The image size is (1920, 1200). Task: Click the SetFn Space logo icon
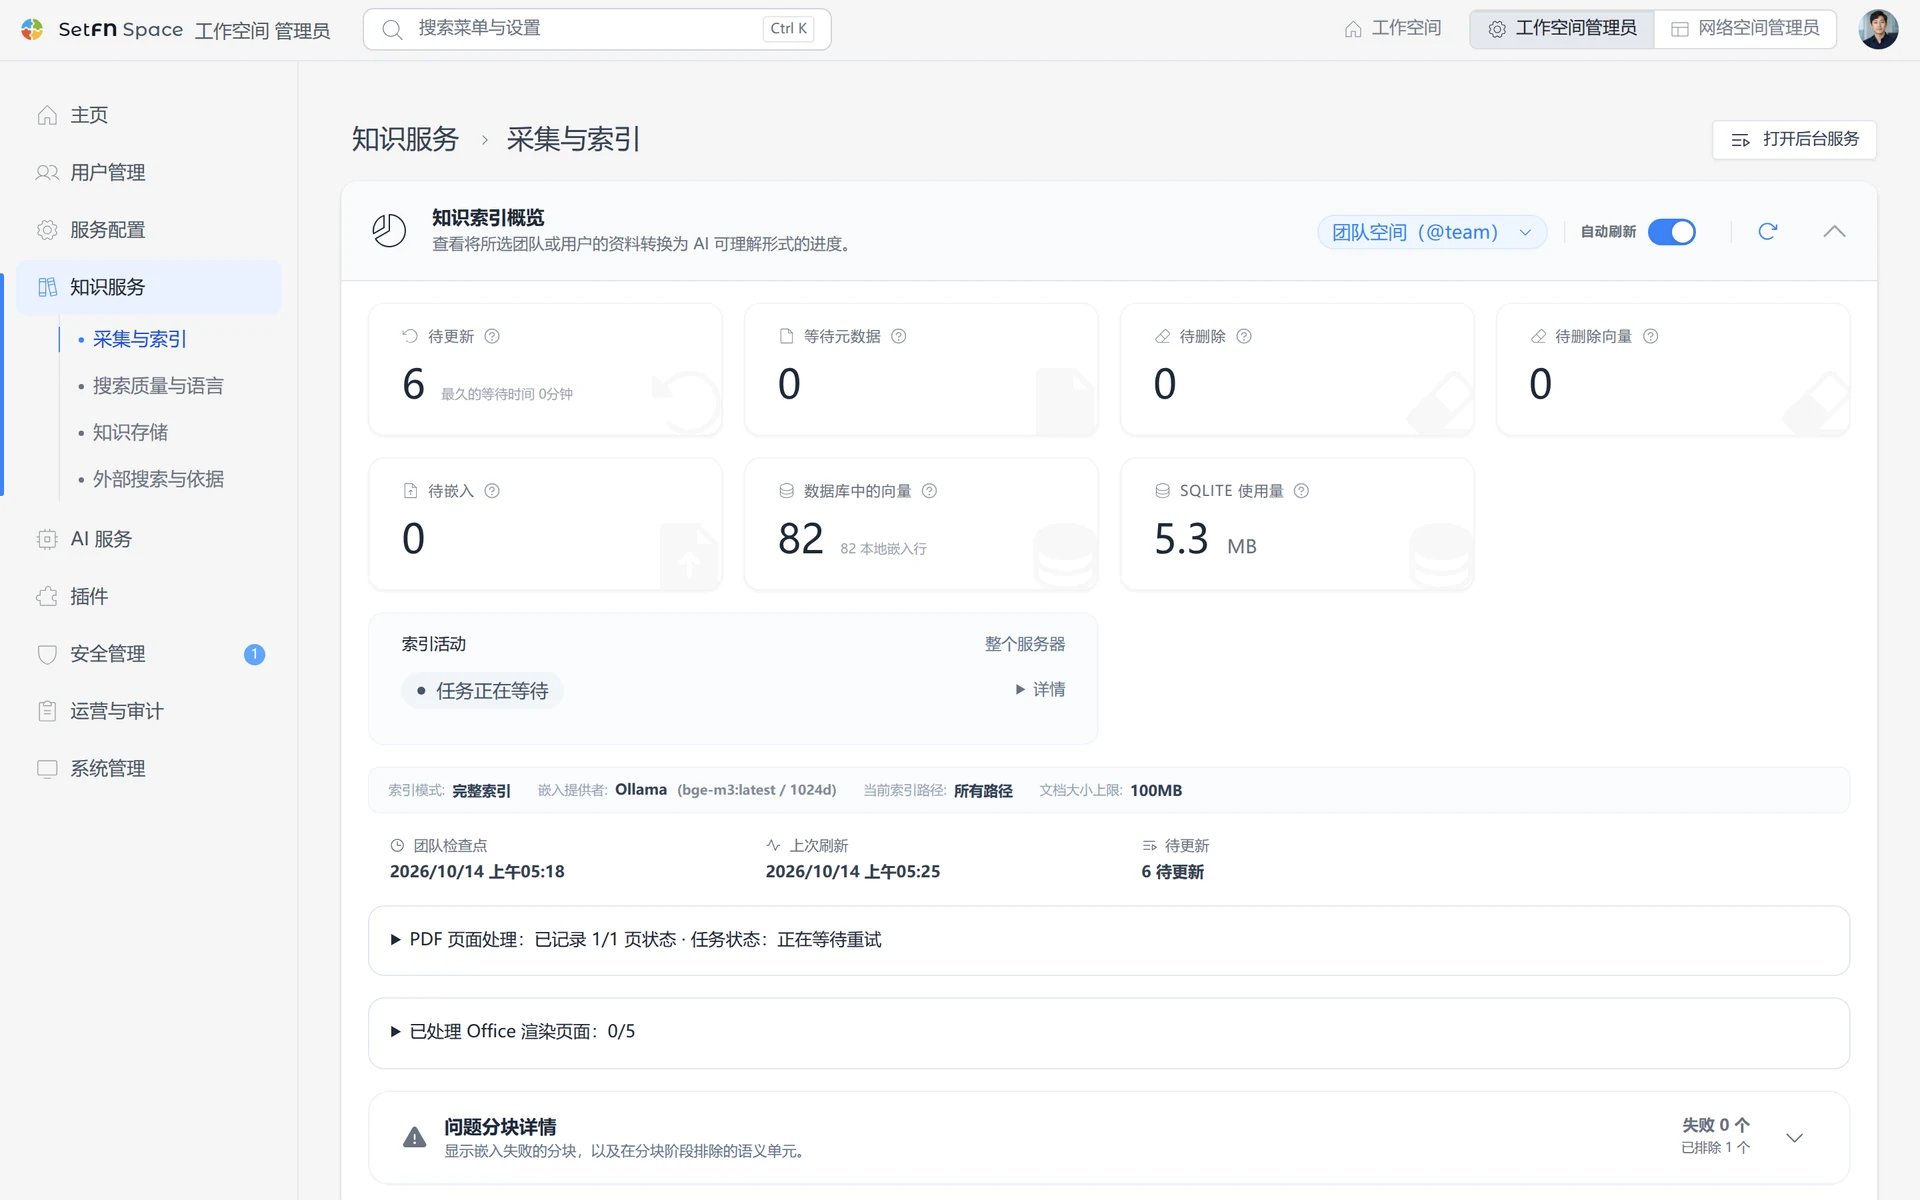32,29
